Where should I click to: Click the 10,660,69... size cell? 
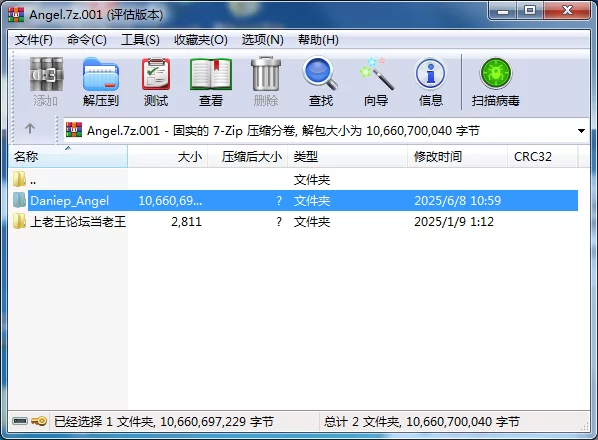pos(170,201)
